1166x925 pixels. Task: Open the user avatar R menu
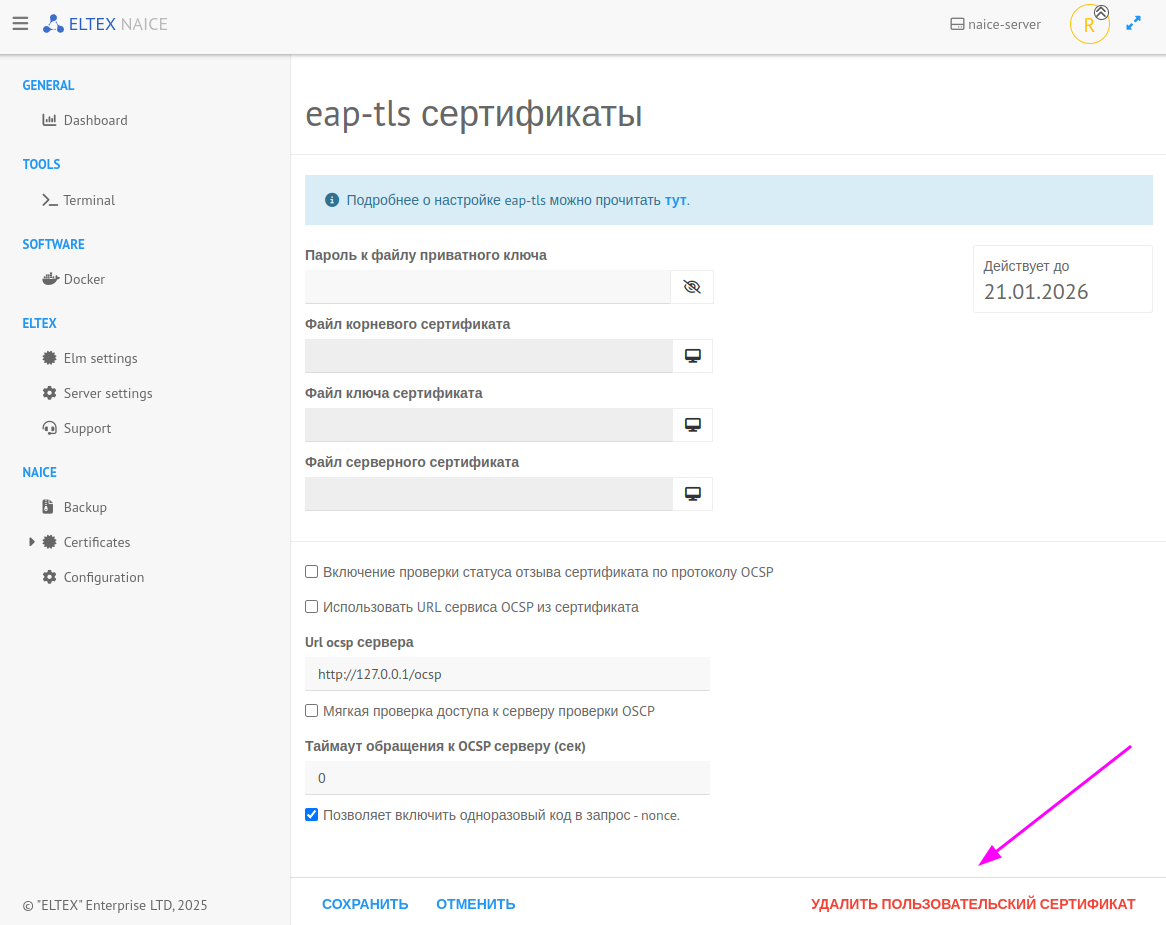pos(1089,26)
